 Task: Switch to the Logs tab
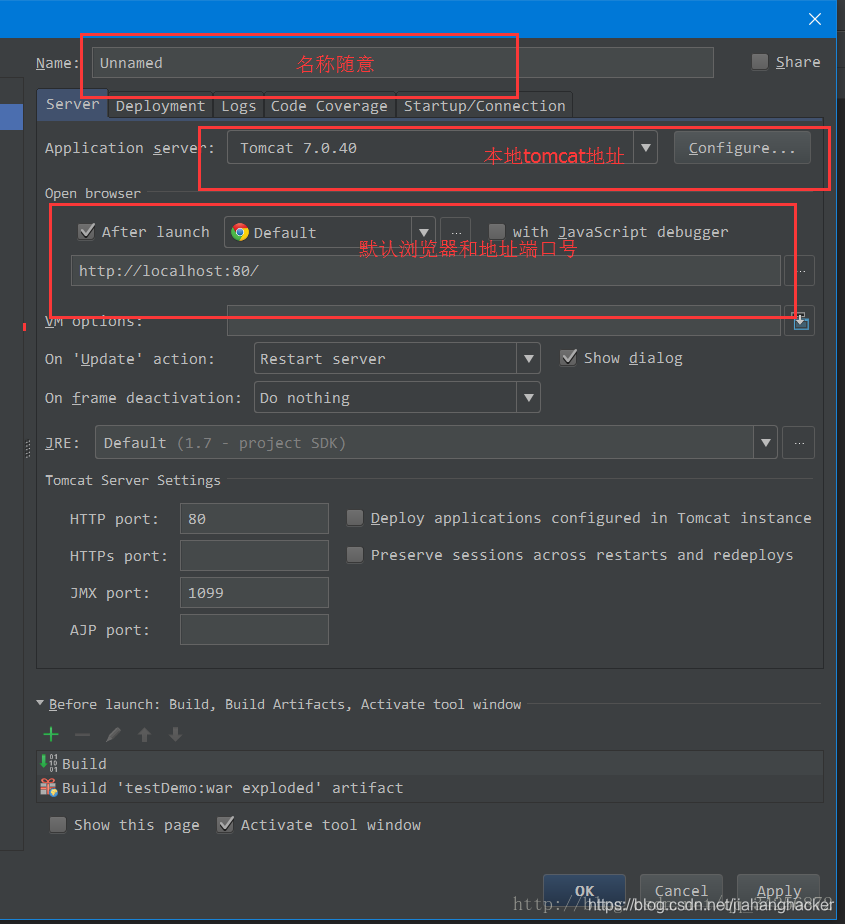[239, 106]
